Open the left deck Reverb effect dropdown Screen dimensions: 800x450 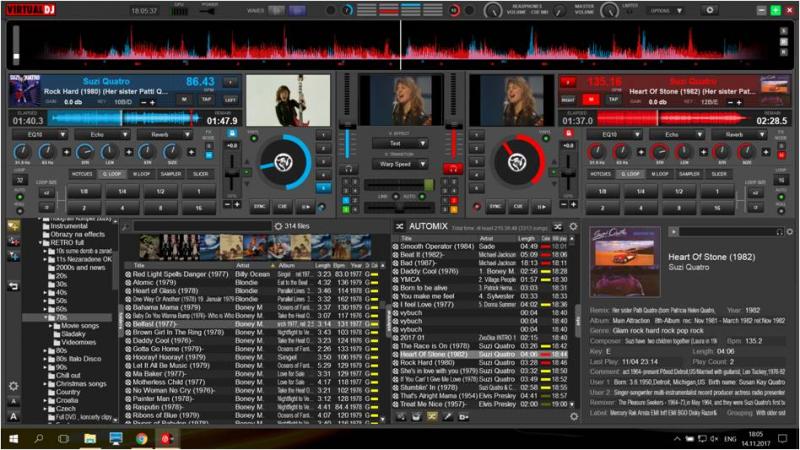point(164,135)
